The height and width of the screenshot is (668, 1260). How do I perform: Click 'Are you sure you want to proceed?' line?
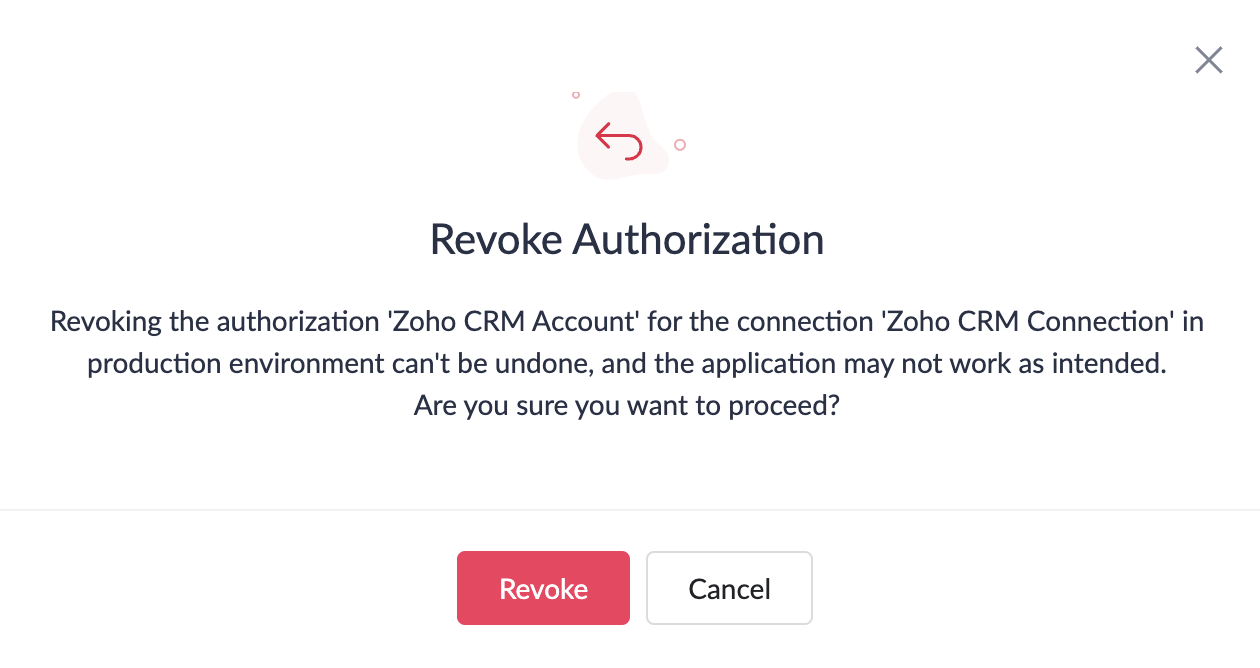point(626,408)
